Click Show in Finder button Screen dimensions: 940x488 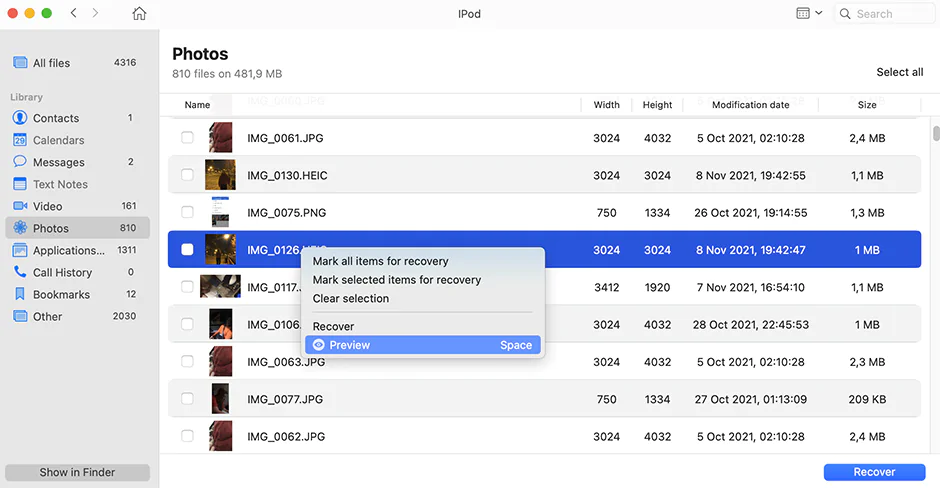pos(77,472)
